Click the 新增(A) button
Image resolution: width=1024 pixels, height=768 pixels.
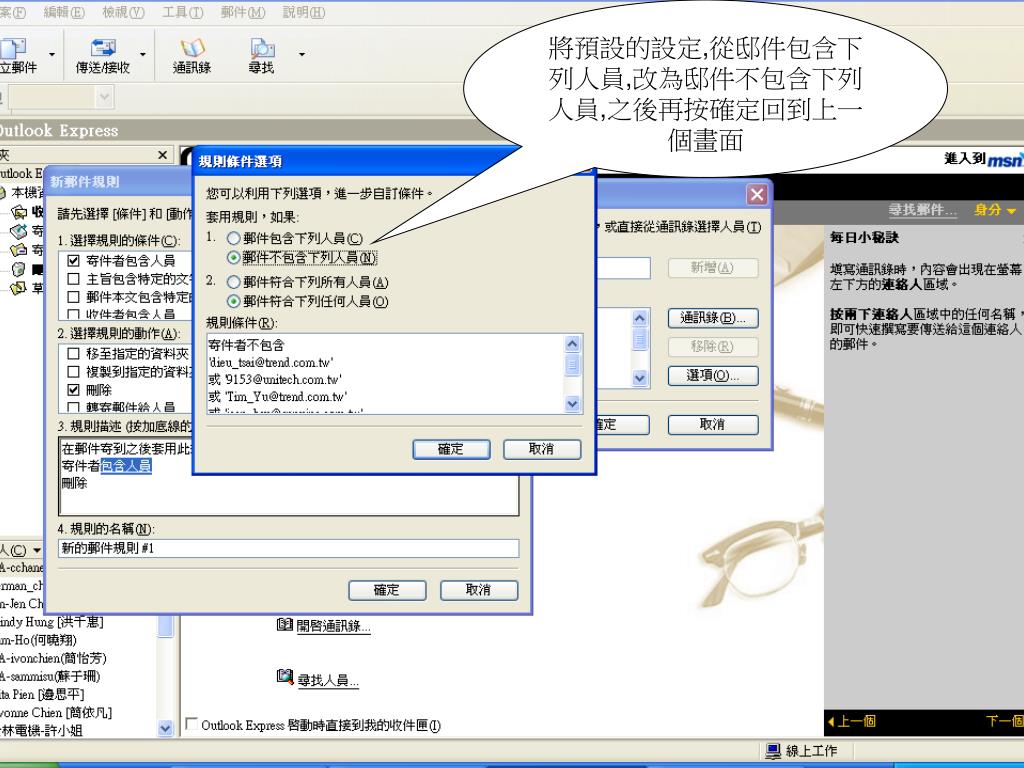click(713, 268)
